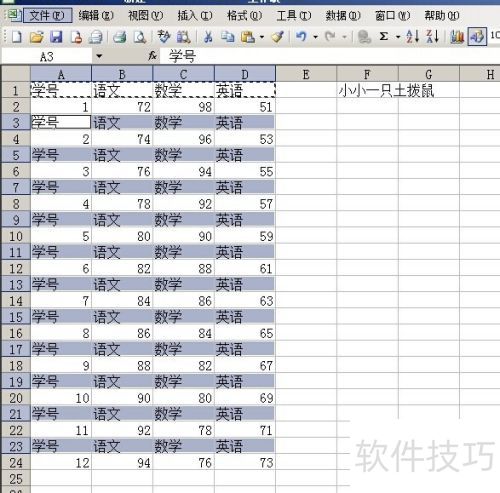This screenshot has width=500, height=493.
Task: Select column G header
Action: 429,74
